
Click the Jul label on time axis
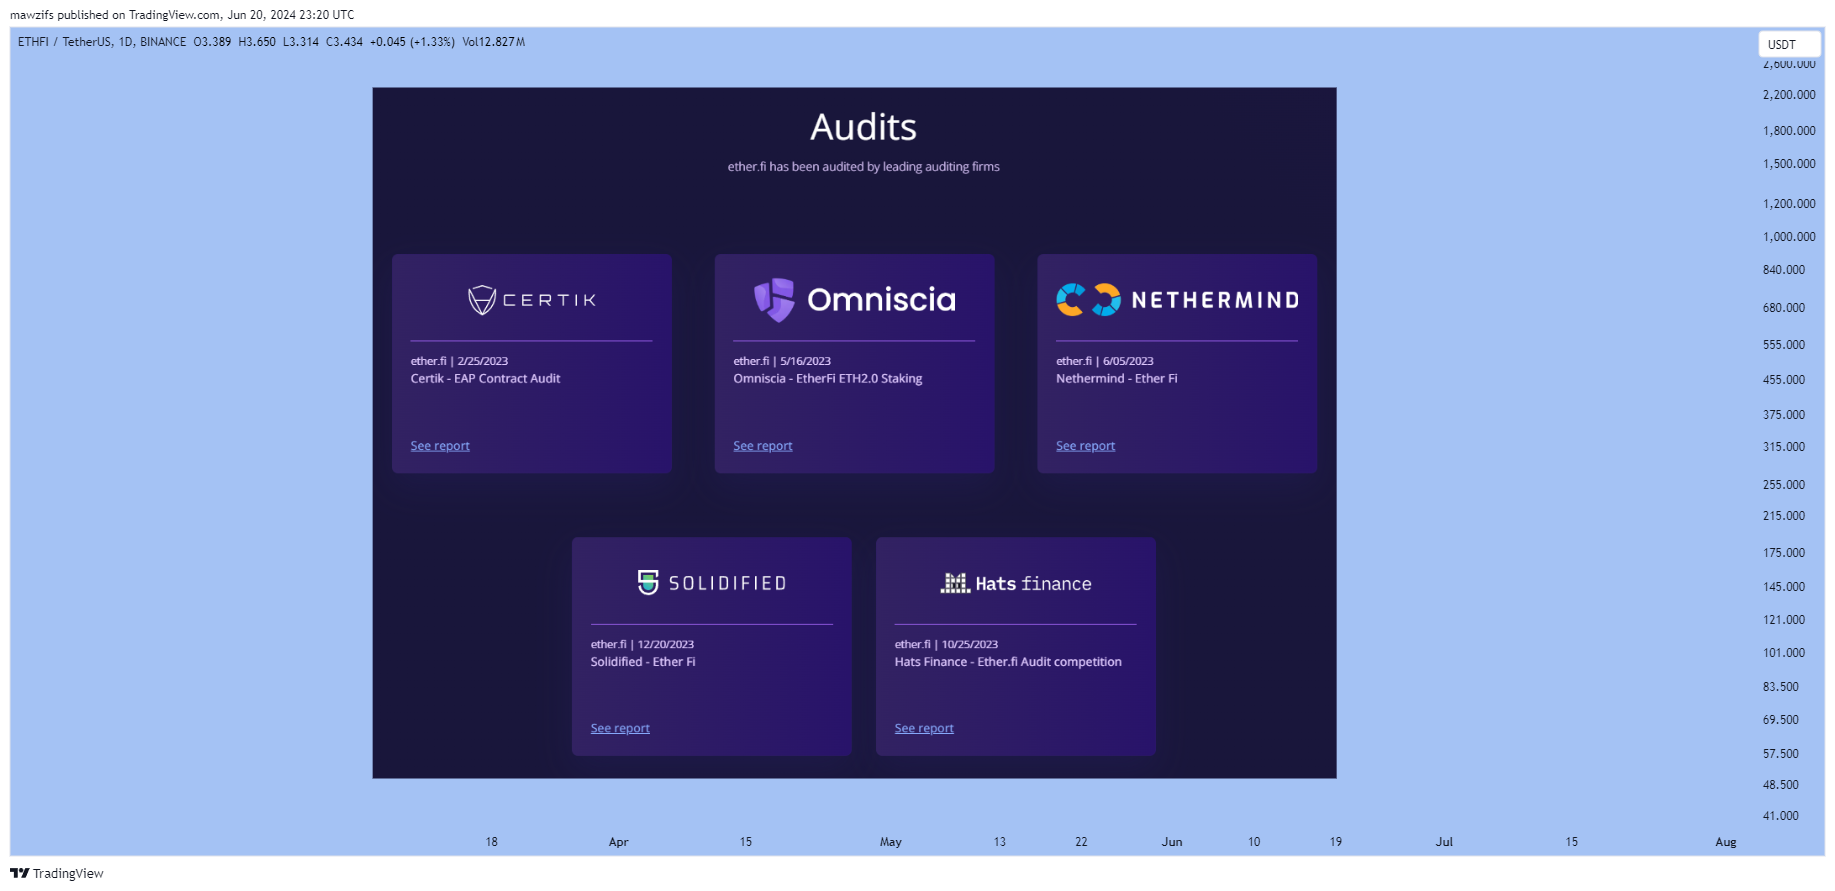click(1444, 842)
